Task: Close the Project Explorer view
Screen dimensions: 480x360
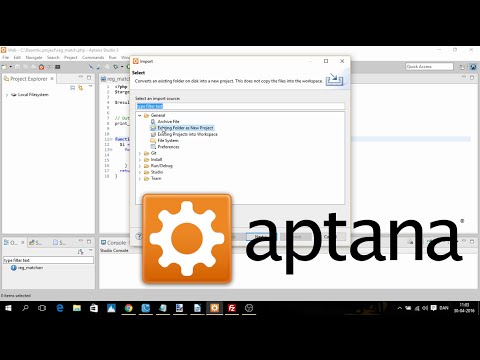Action: (52, 79)
